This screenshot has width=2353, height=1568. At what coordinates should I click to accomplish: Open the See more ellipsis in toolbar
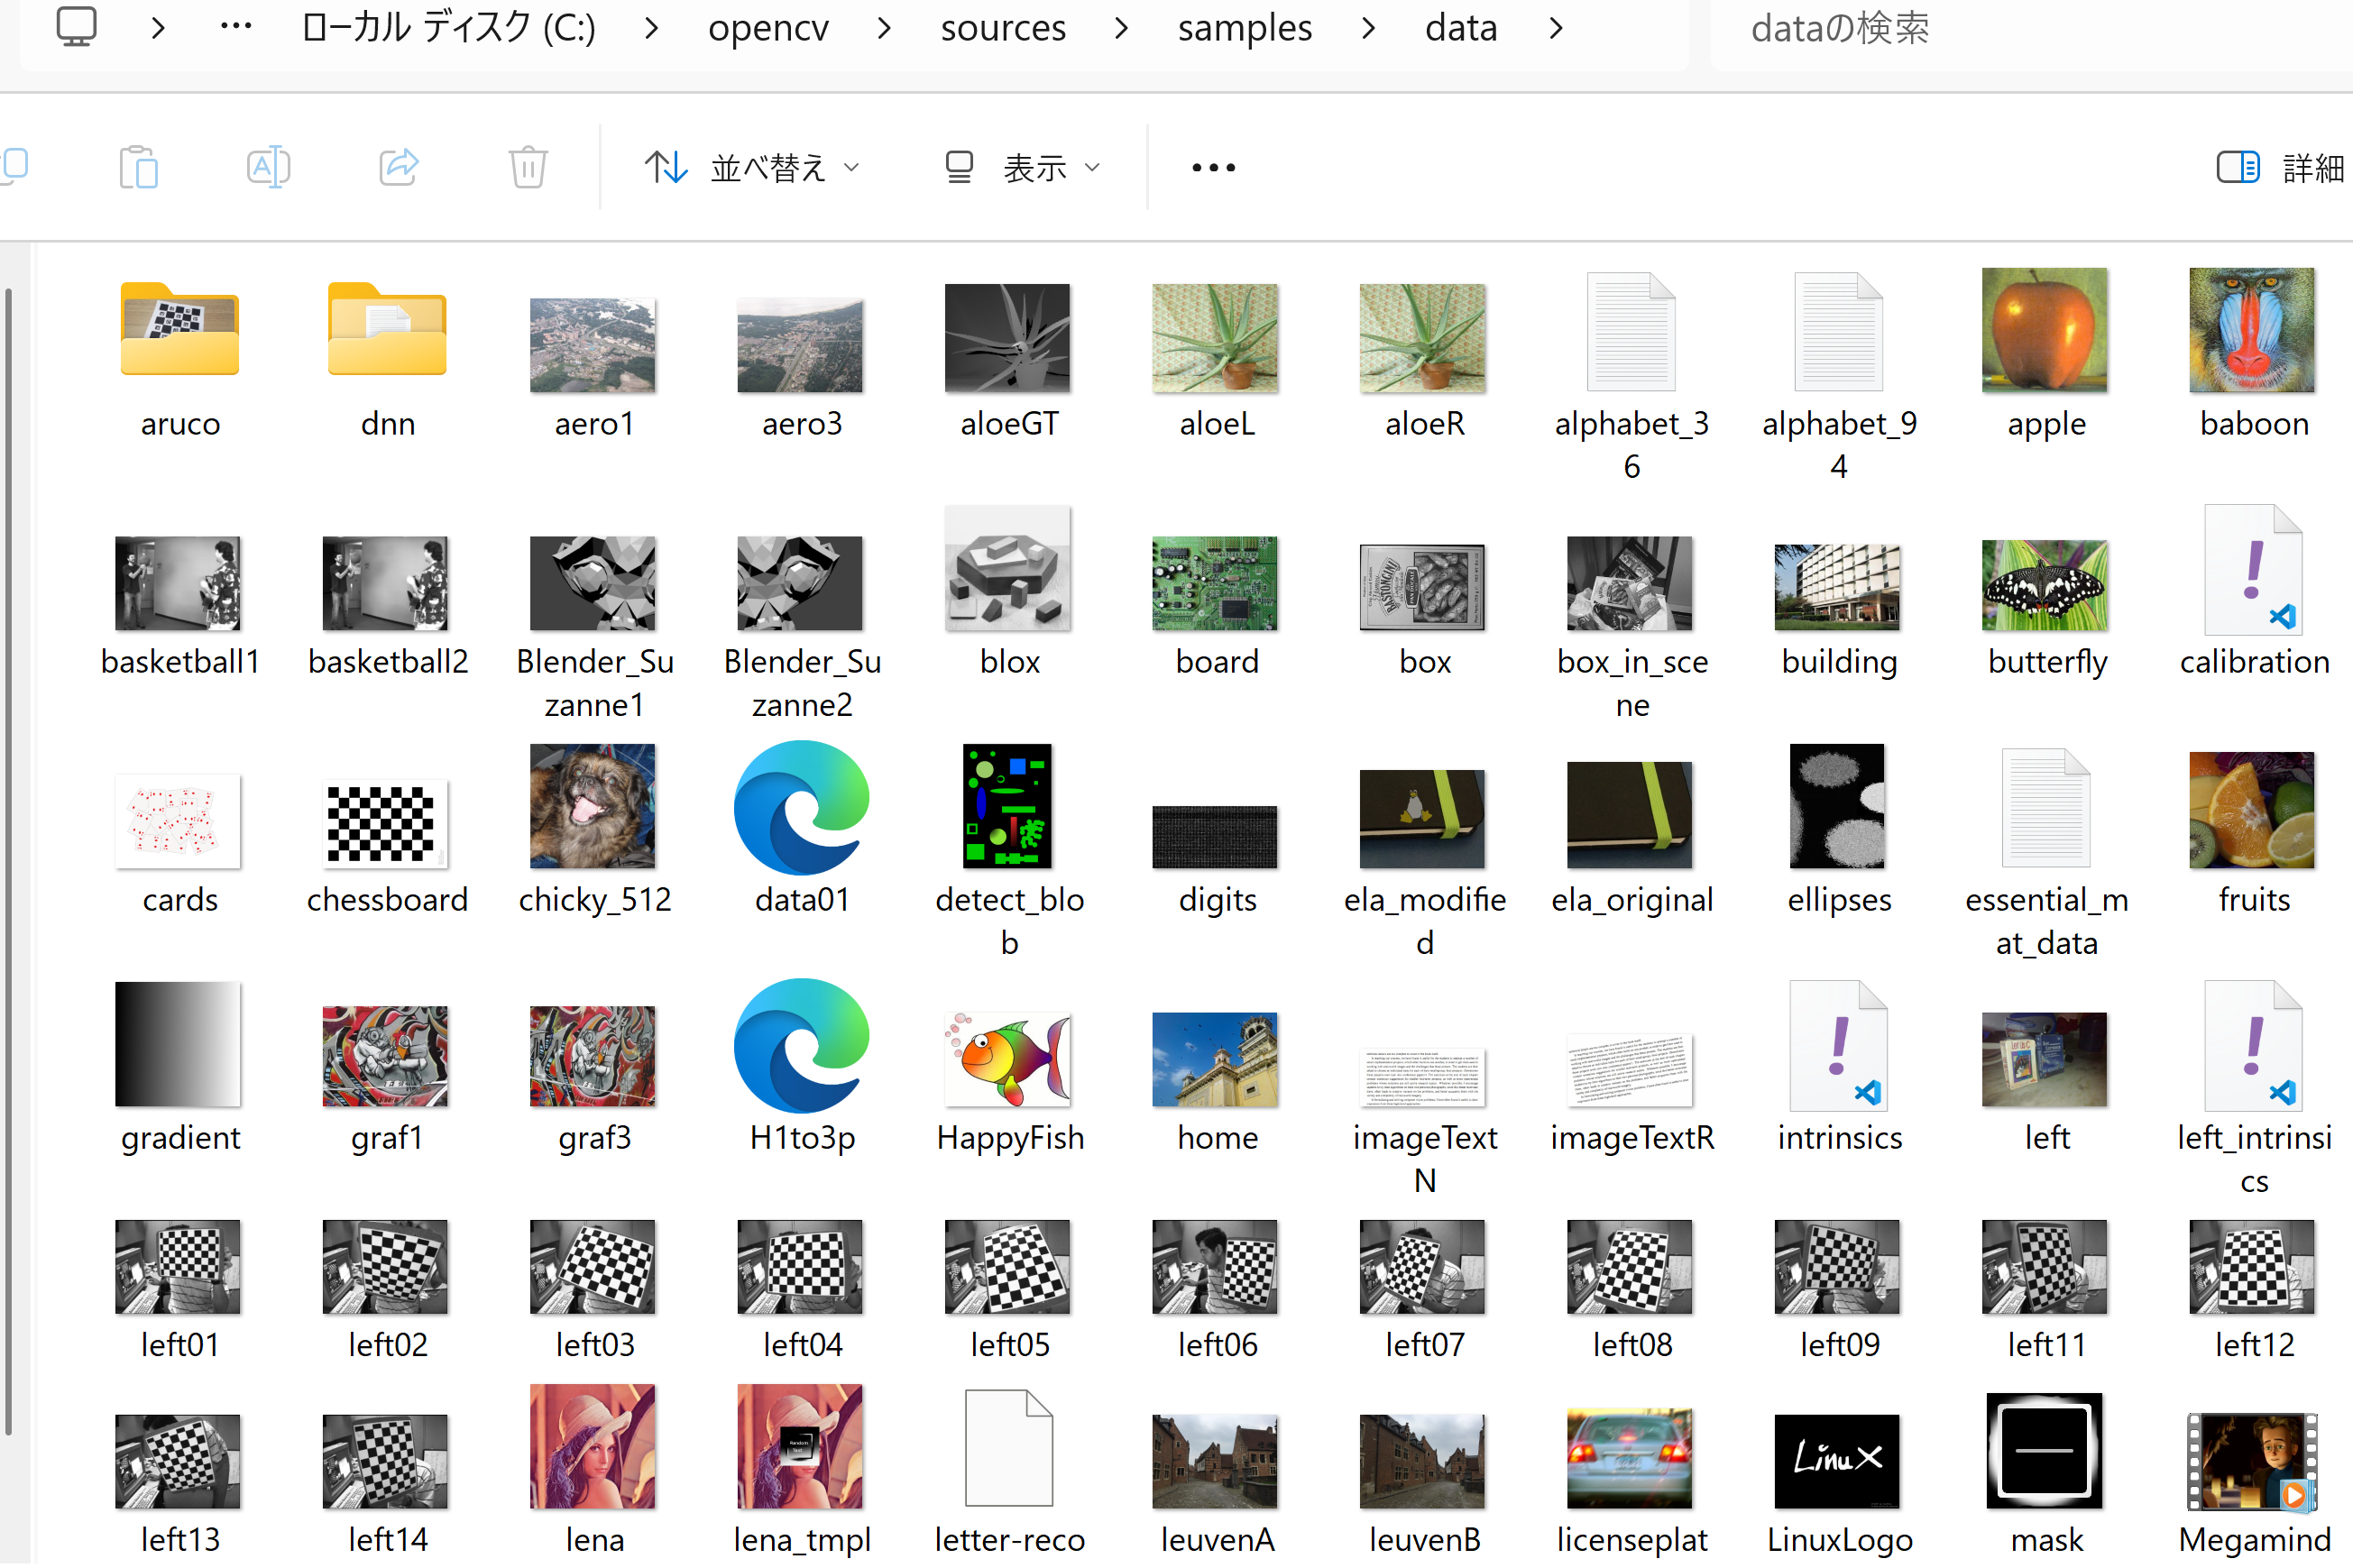[1213, 167]
